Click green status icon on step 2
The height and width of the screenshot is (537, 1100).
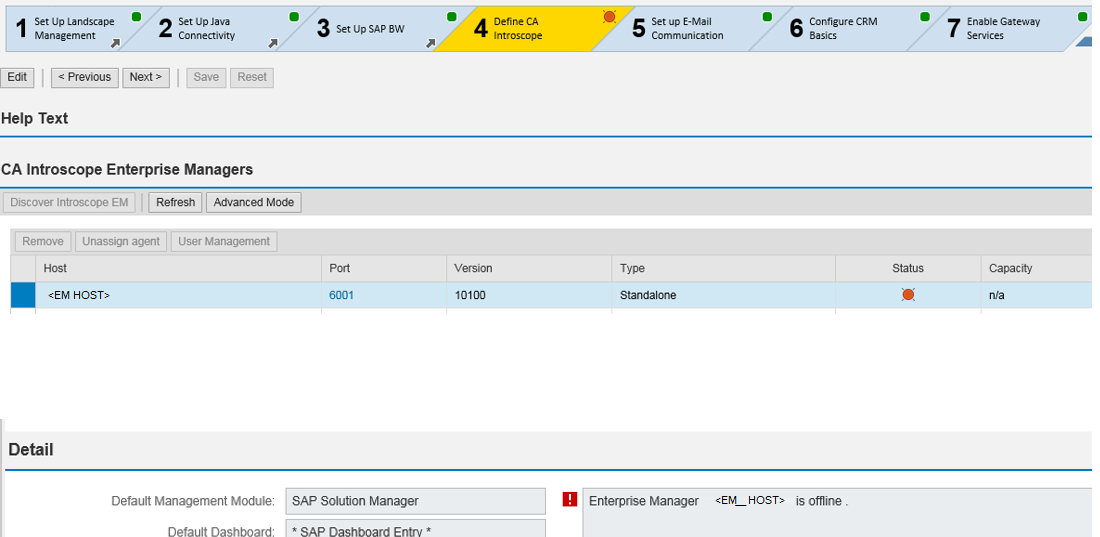tap(294, 16)
